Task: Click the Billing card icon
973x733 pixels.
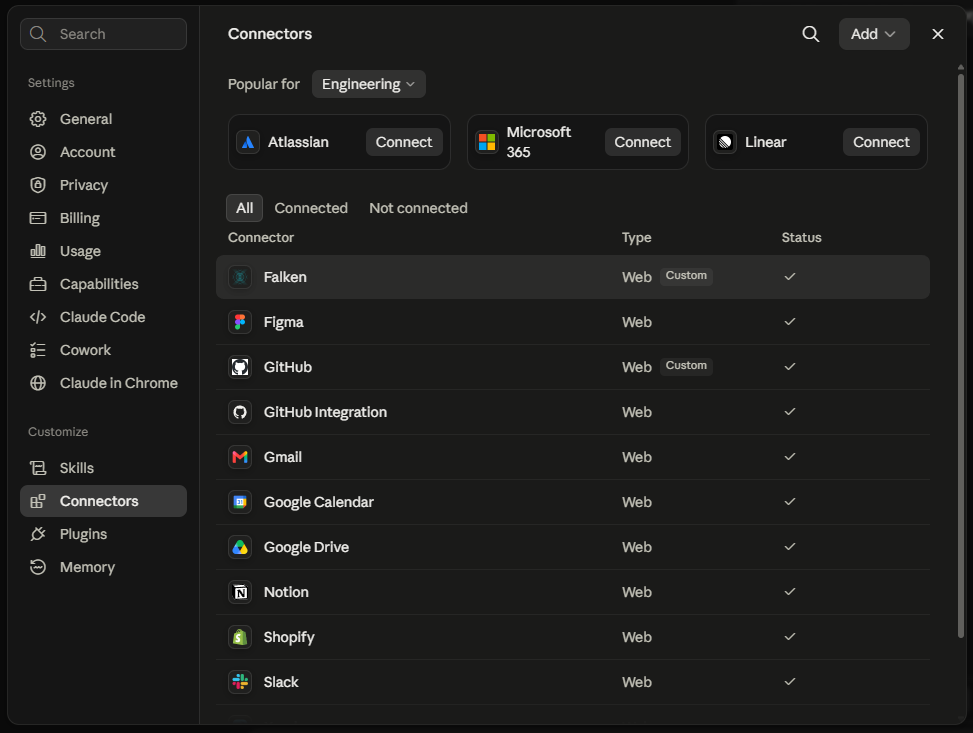Action: click(38, 218)
